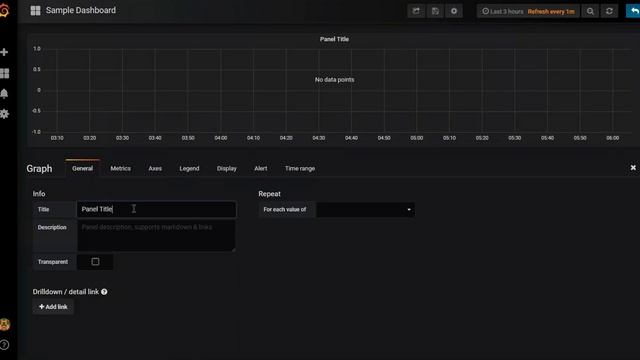This screenshot has height=360, width=640.
Task: Go back to dashboard with arrow button
Action: point(633,11)
